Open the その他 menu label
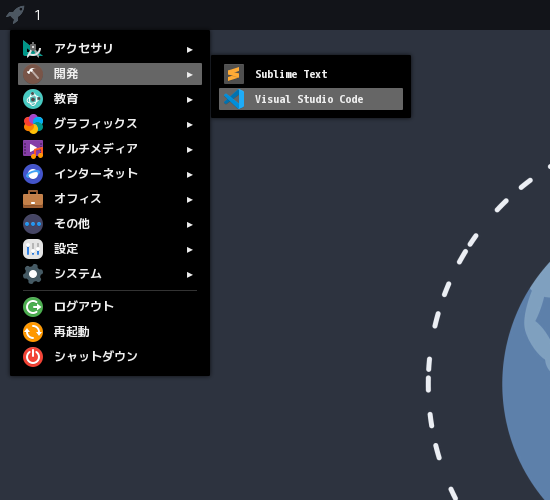 72,224
